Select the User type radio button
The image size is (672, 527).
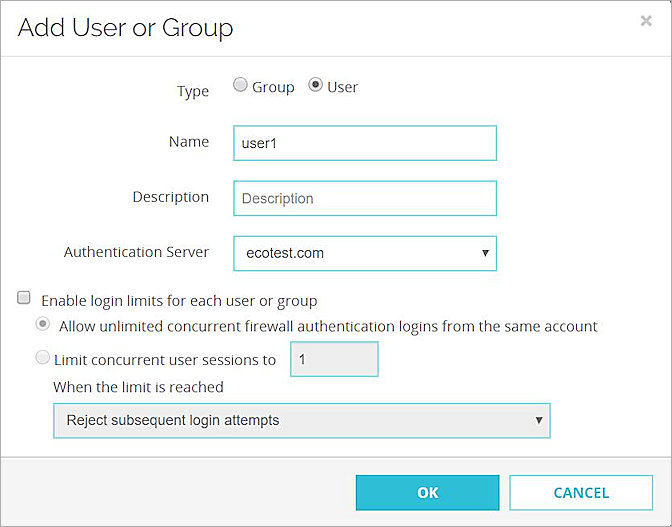(315, 85)
